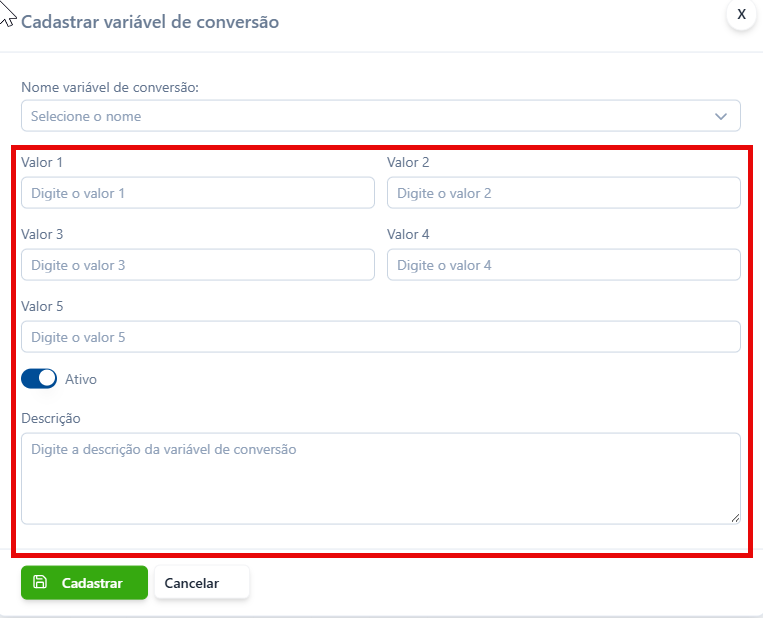Click the Cadastrar variável de conversão title
The width and height of the screenshot is (763, 618).
[150, 22]
